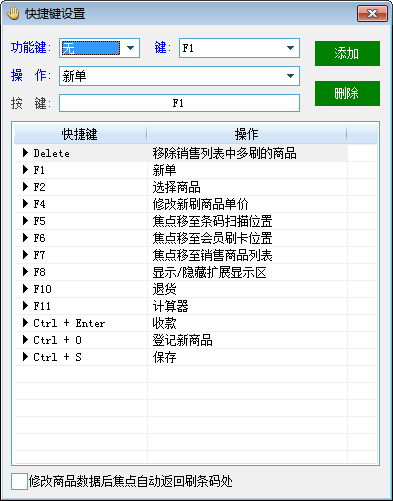The height and width of the screenshot is (501, 393).
Task: Click the 新单 operation cell in list
Action: (247, 170)
